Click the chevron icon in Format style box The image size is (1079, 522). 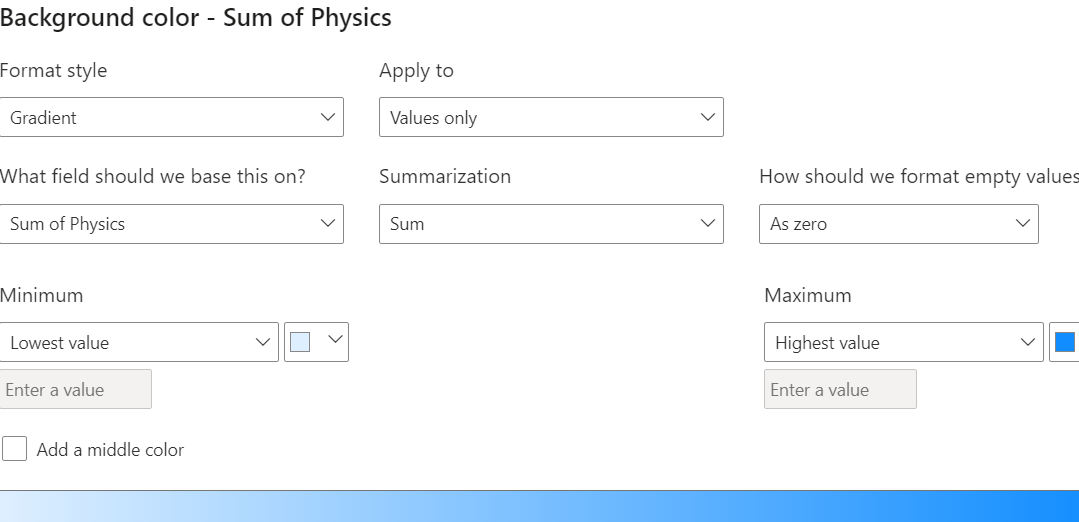click(328, 117)
